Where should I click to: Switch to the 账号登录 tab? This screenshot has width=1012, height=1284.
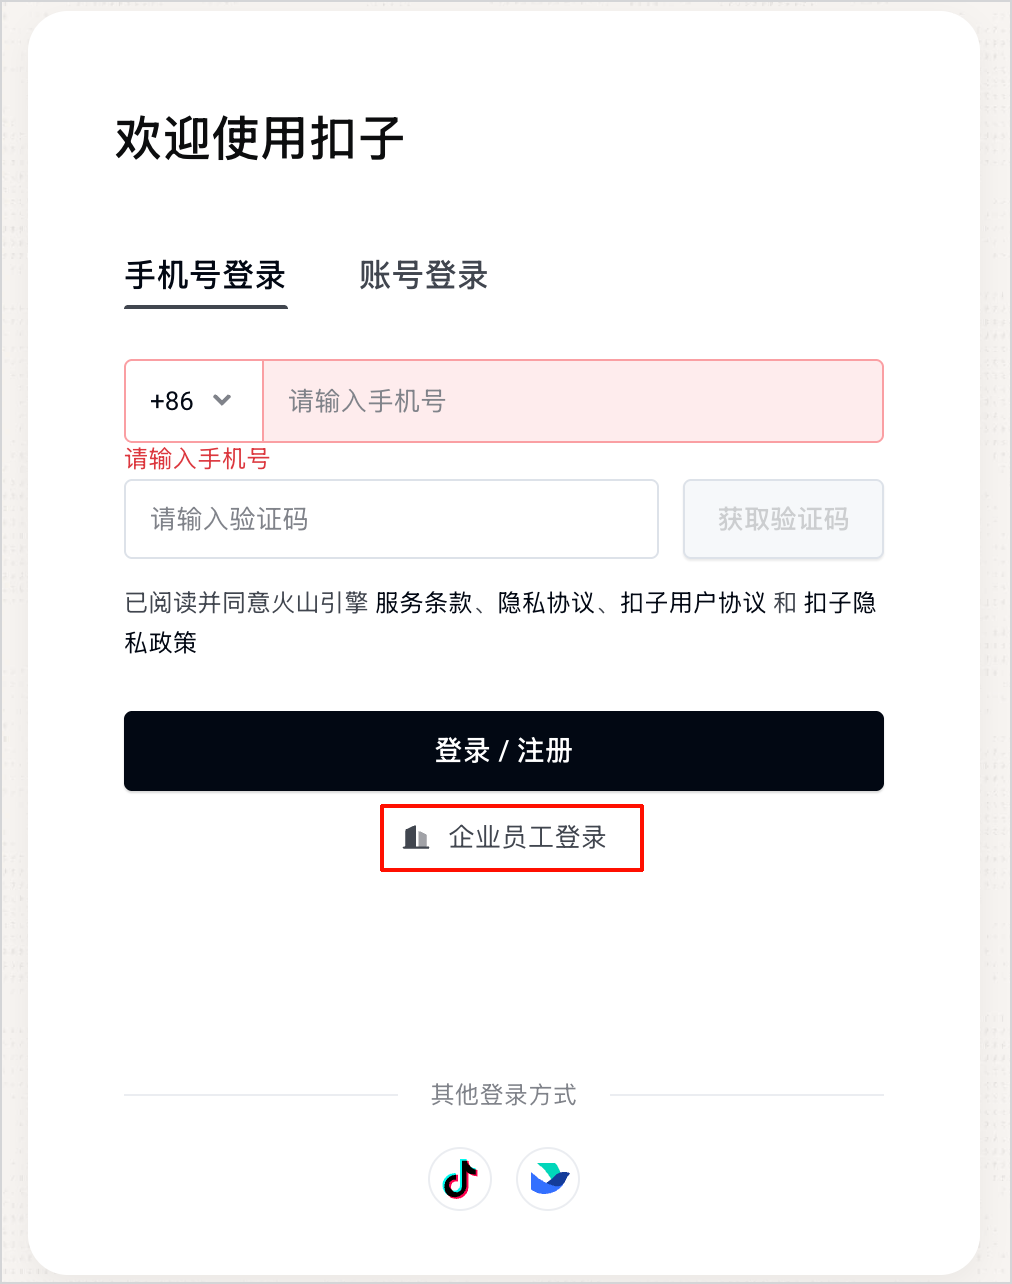click(424, 275)
